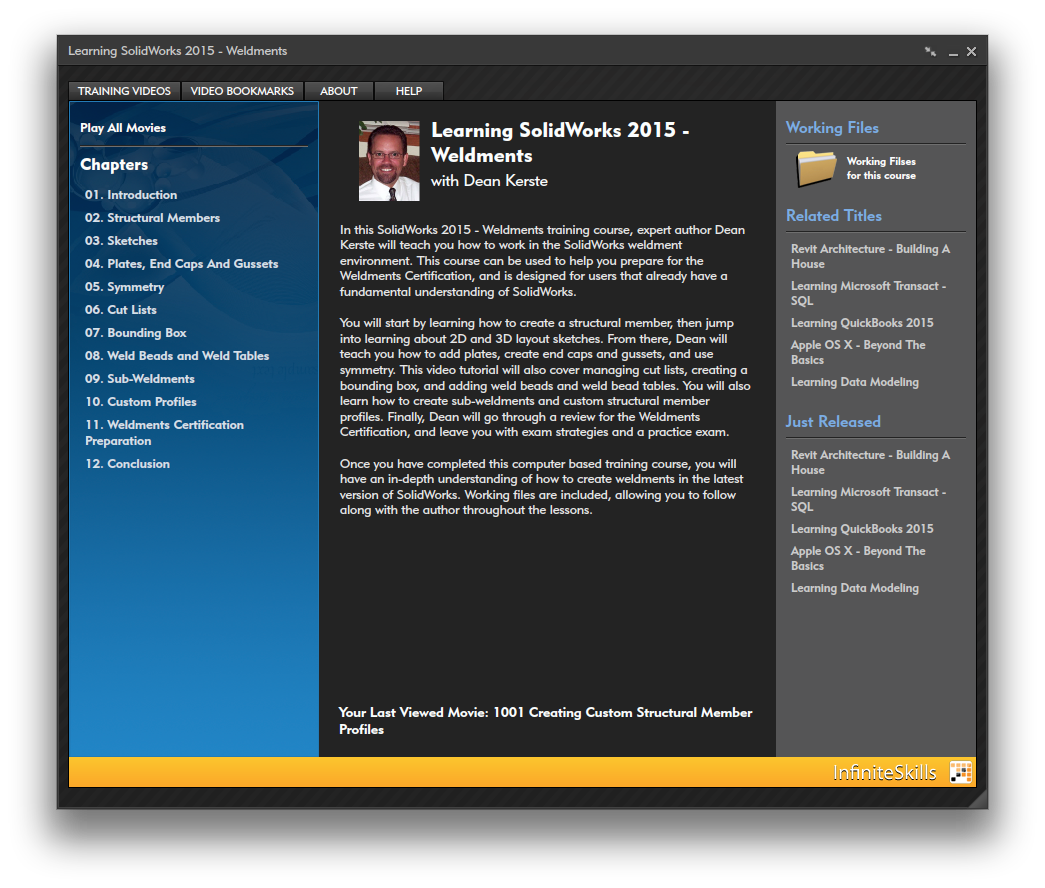Screen dimensions: 1045x888
Task: Open Learning QuickBooks 2015 under Related Titles
Action: click(862, 323)
